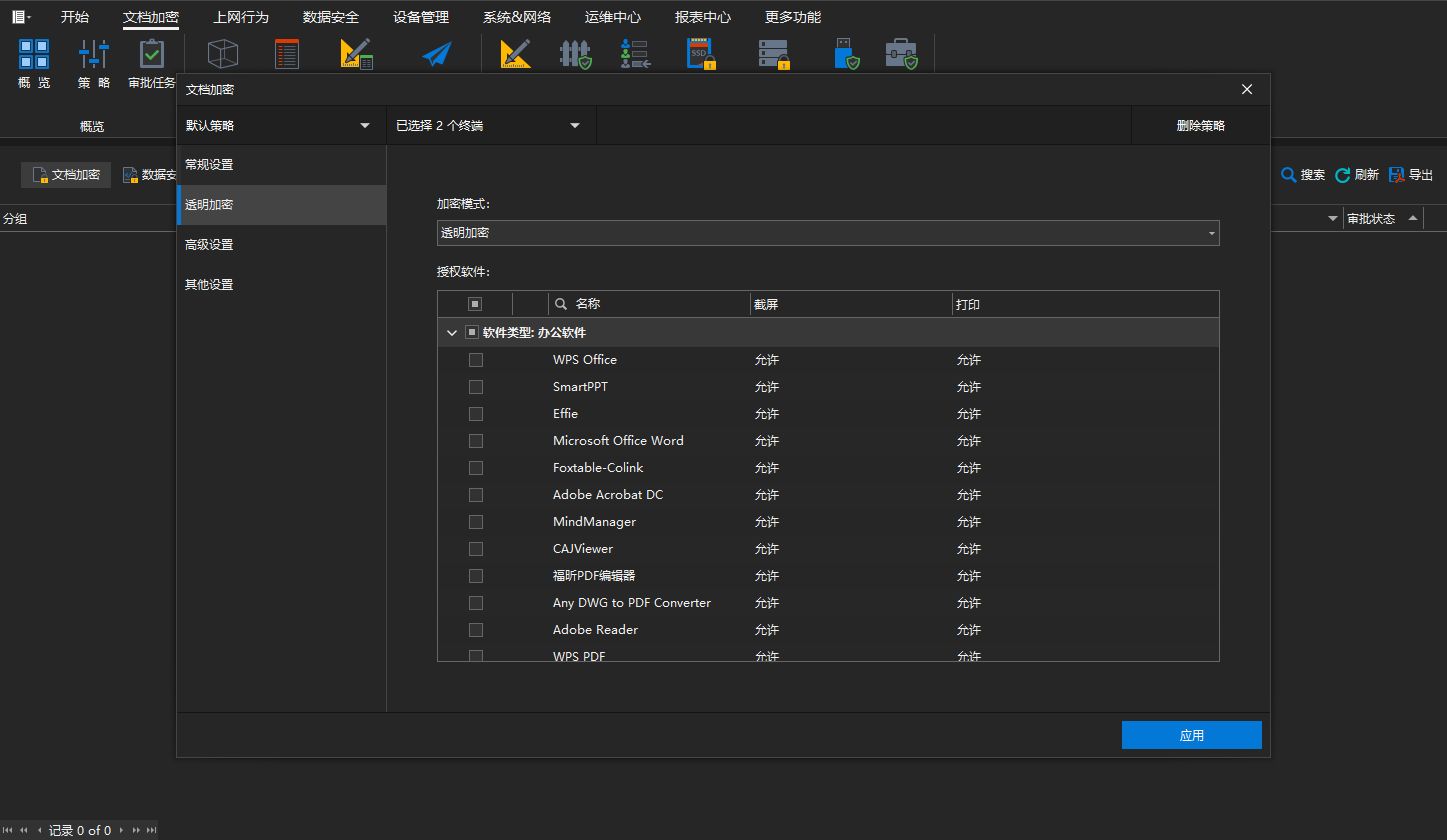Go to next record arrow in pager

tap(121, 830)
